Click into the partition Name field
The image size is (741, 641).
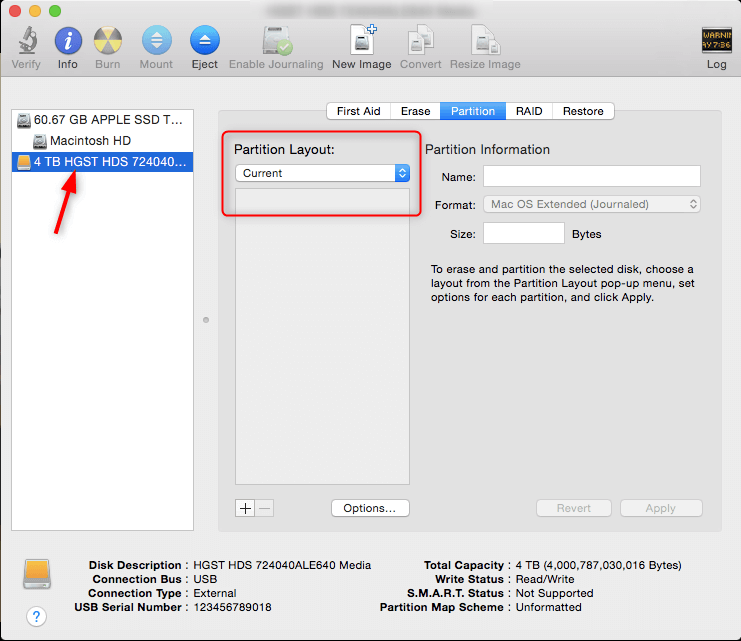pos(591,177)
